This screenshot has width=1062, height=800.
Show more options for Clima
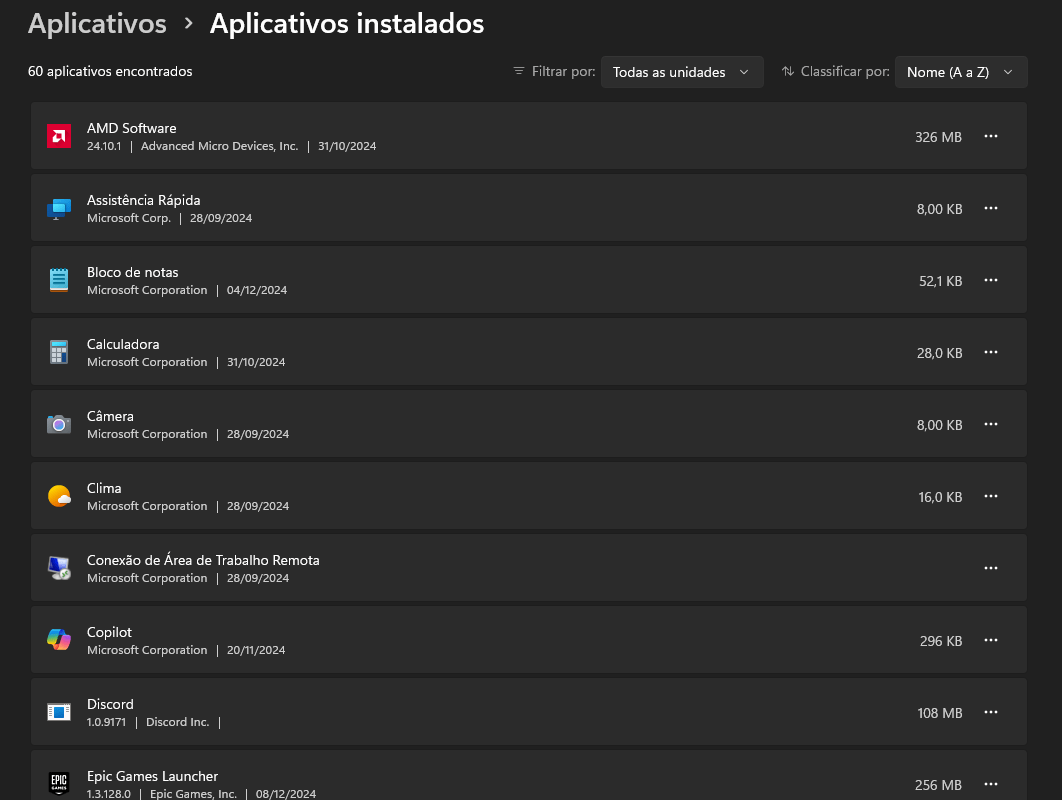pyautogui.click(x=991, y=497)
